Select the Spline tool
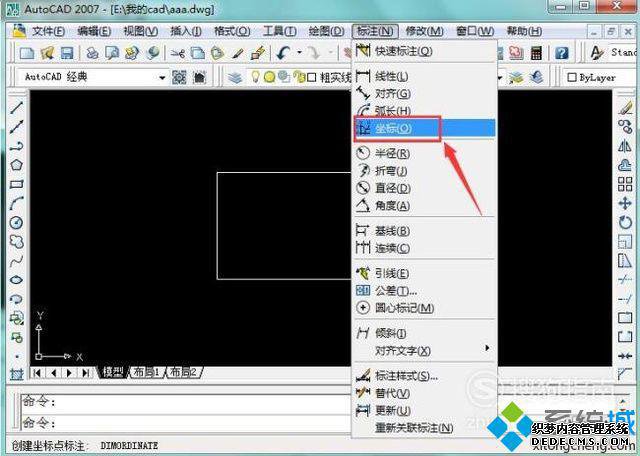This screenshot has width=640, height=456. [16, 261]
